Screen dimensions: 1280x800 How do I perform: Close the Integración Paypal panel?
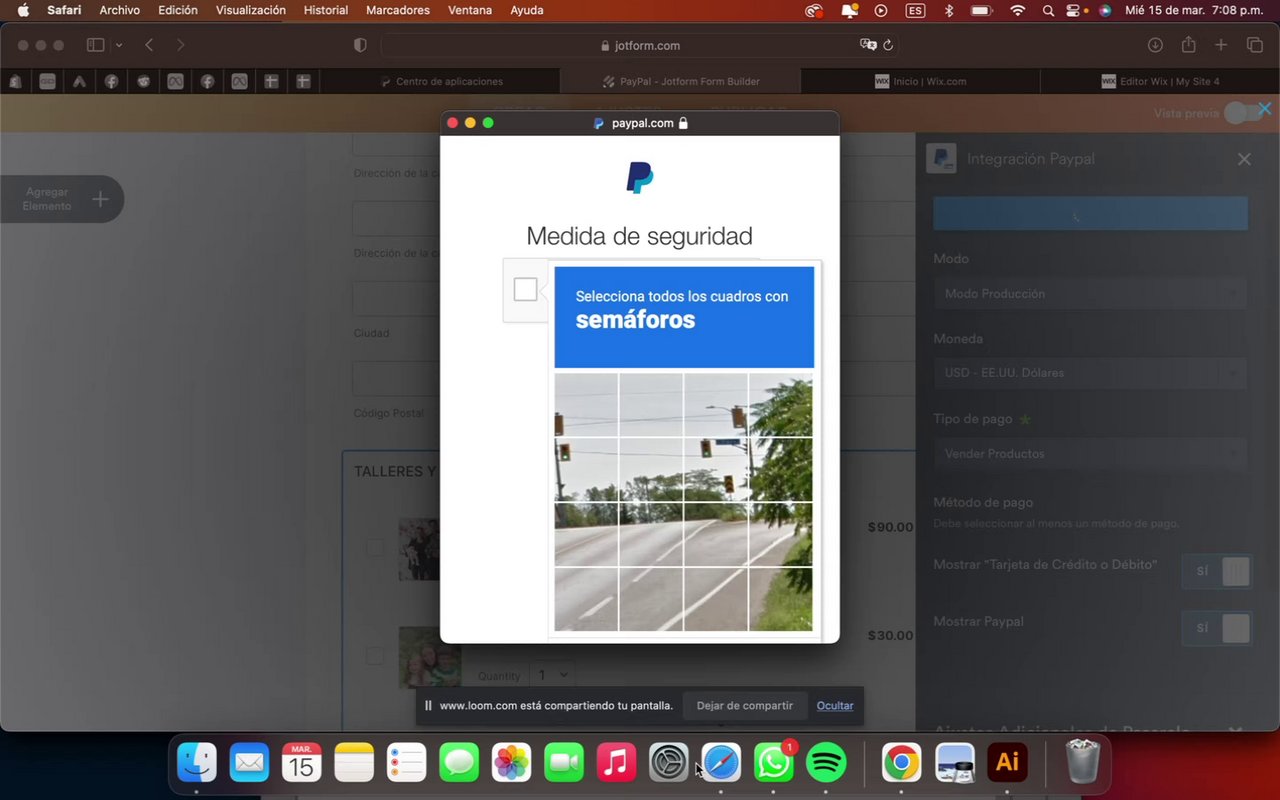(x=1244, y=159)
